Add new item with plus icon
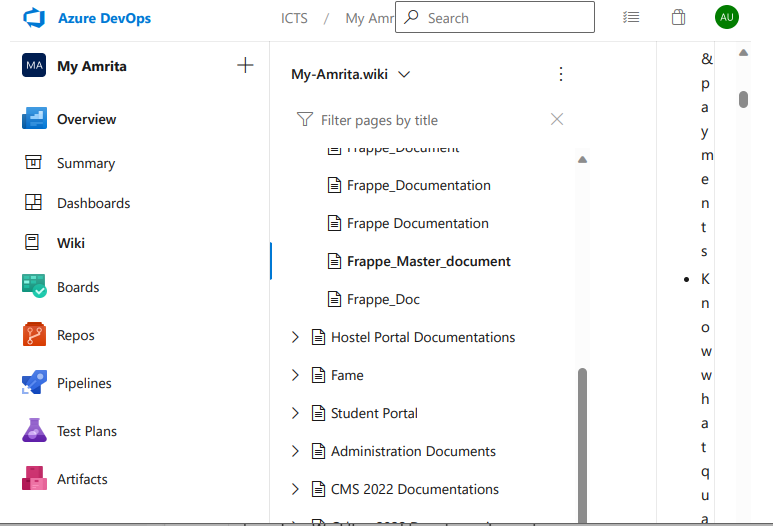773x526 pixels. pyautogui.click(x=245, y=66)
